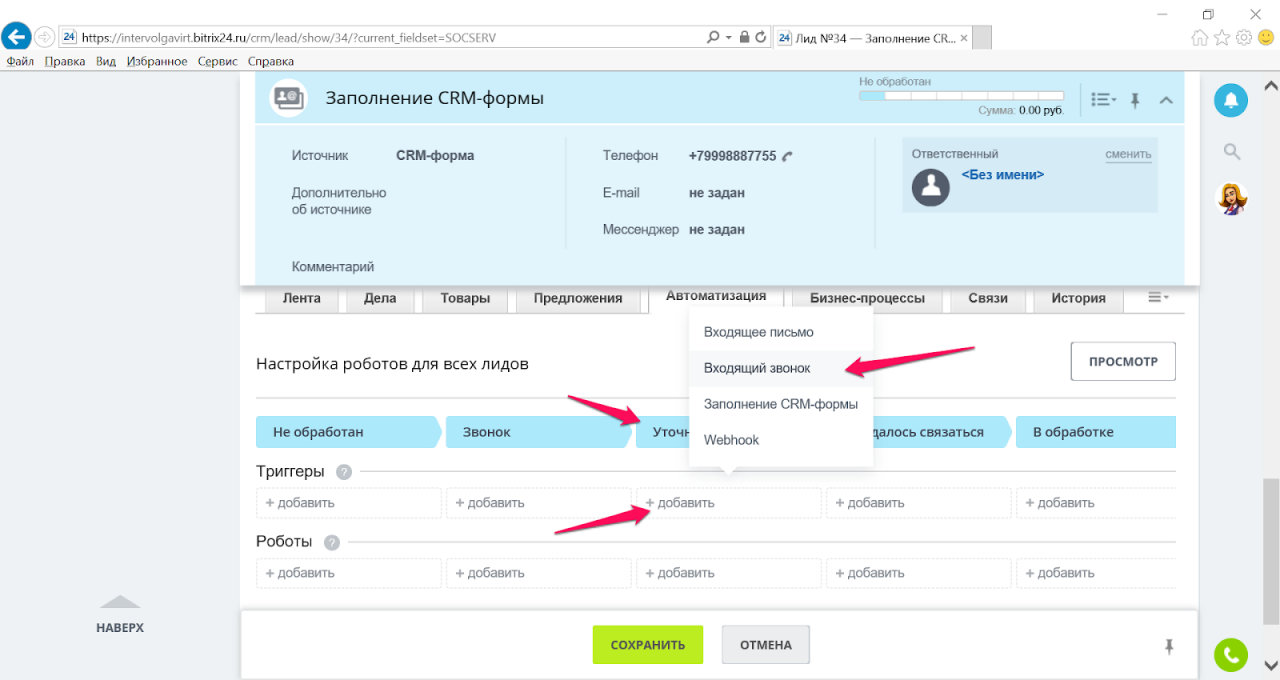Collapse the lead header with the chevron
The width and height of the screenshot is (1280, 680).
coord(1165,100)
